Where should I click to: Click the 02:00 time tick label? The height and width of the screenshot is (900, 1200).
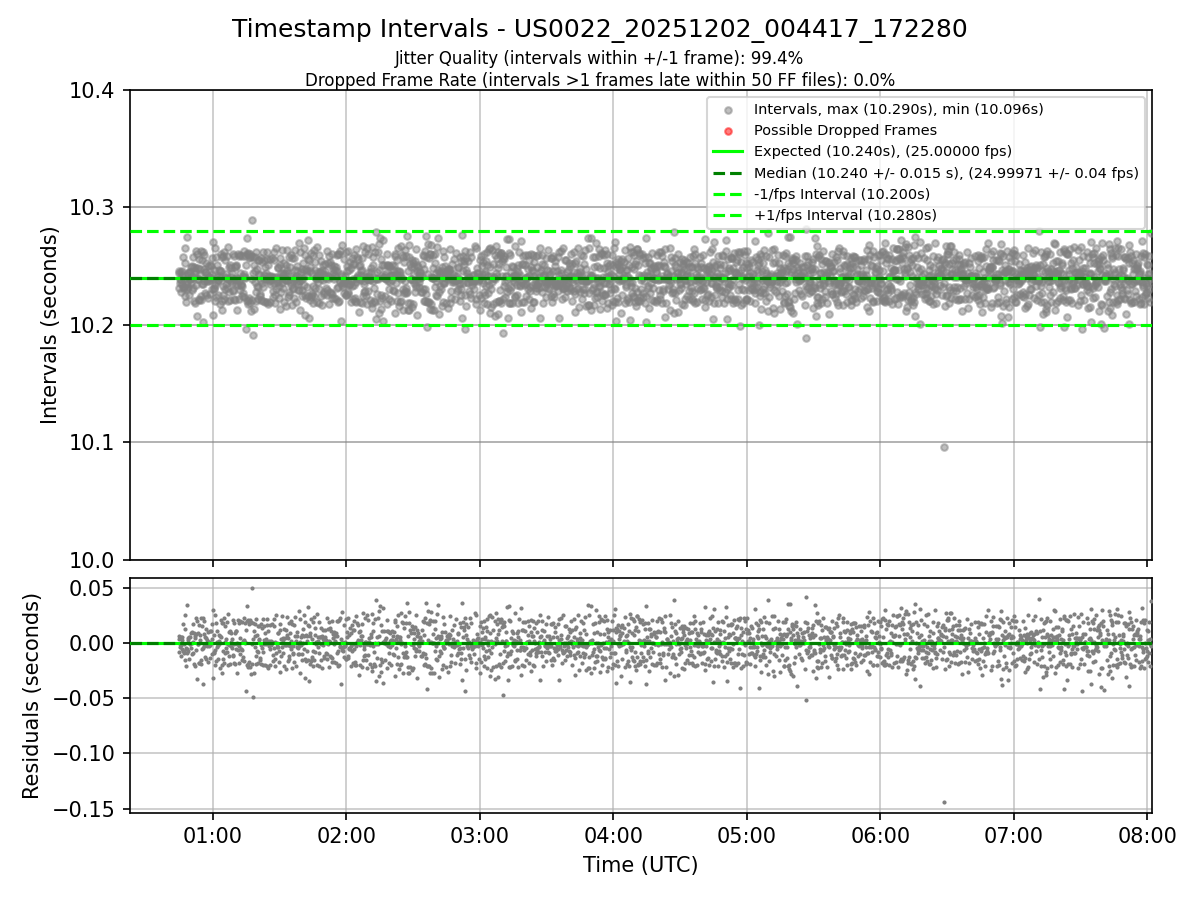click(346, 835)
